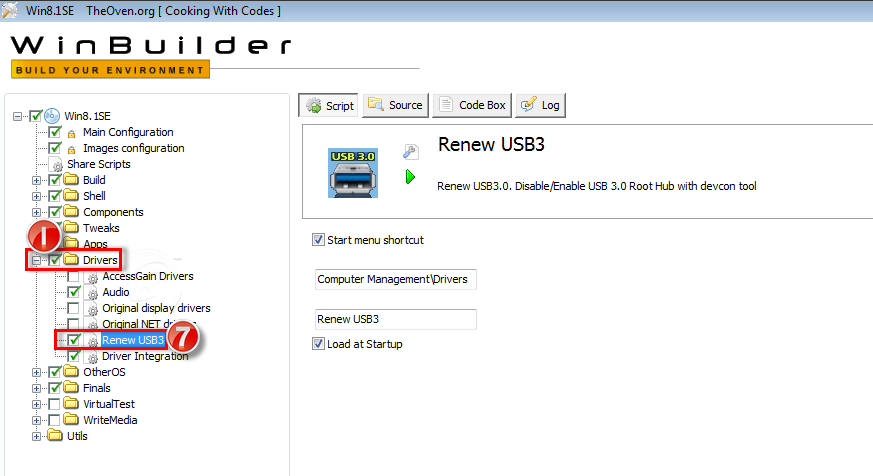Open the Log tab

pyautogui.click(x=541, y=105)
